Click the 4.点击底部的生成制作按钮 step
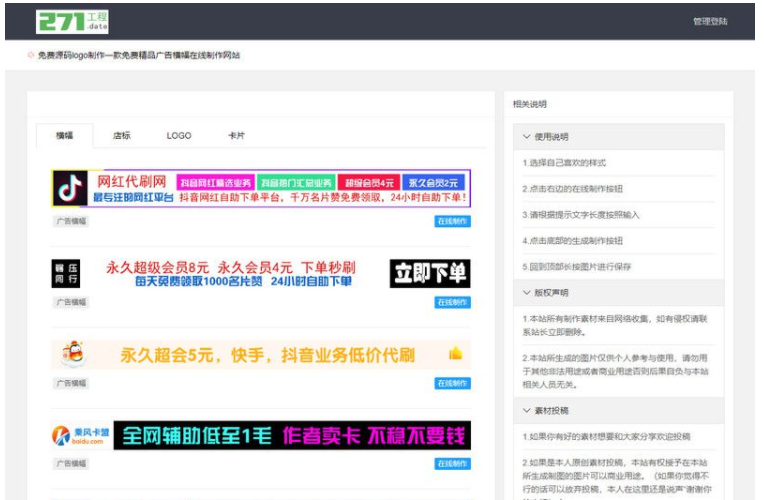 click(572, 241)
